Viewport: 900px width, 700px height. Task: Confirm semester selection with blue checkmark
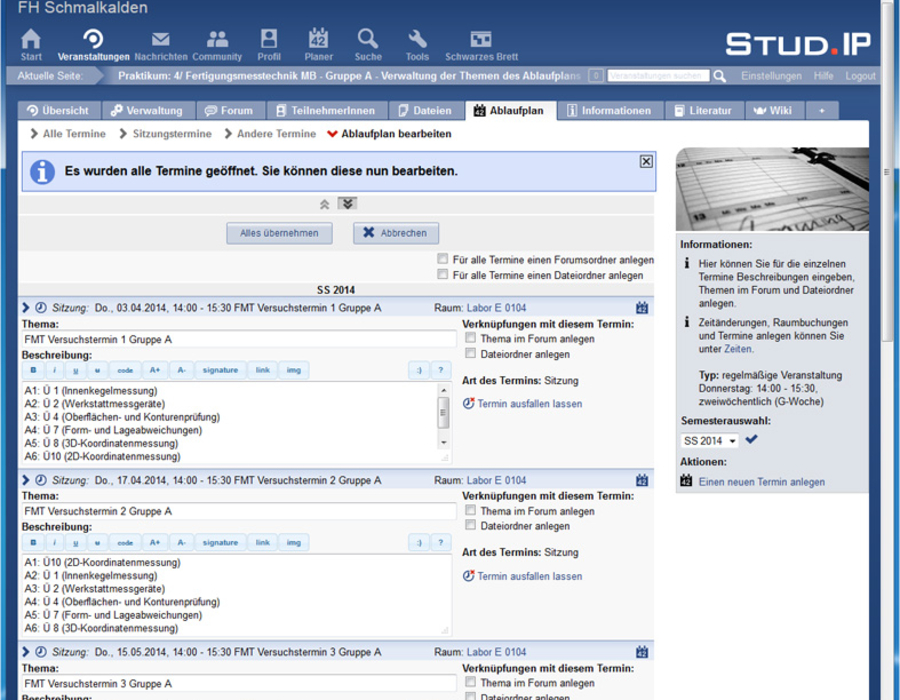751,440
